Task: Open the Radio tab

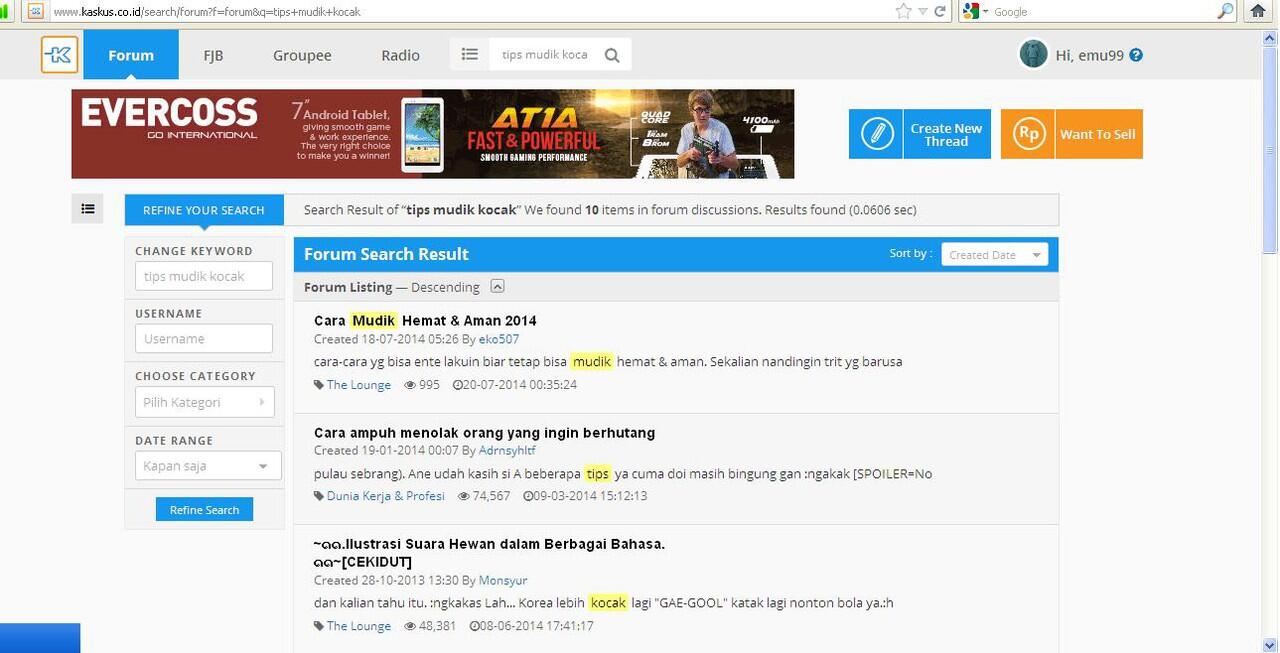Action: coord(400,55)
